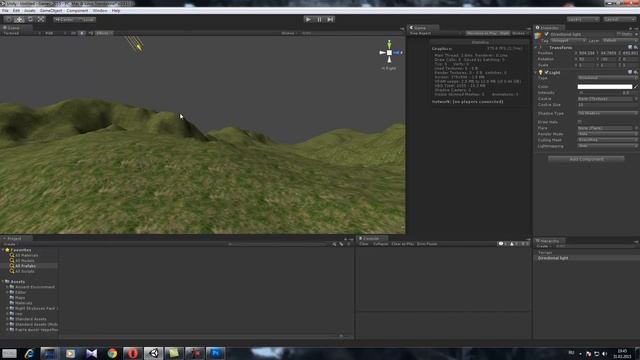The image size is (640, 360).
Task: Click the eyedropper next to Color
Action: (x=636, y=87)
